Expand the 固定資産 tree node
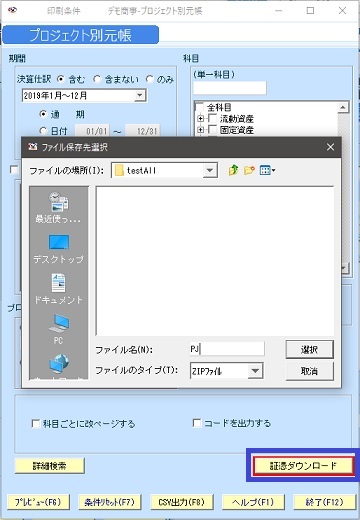This screenshot has width=360, height=520. (x=200, y=130)
